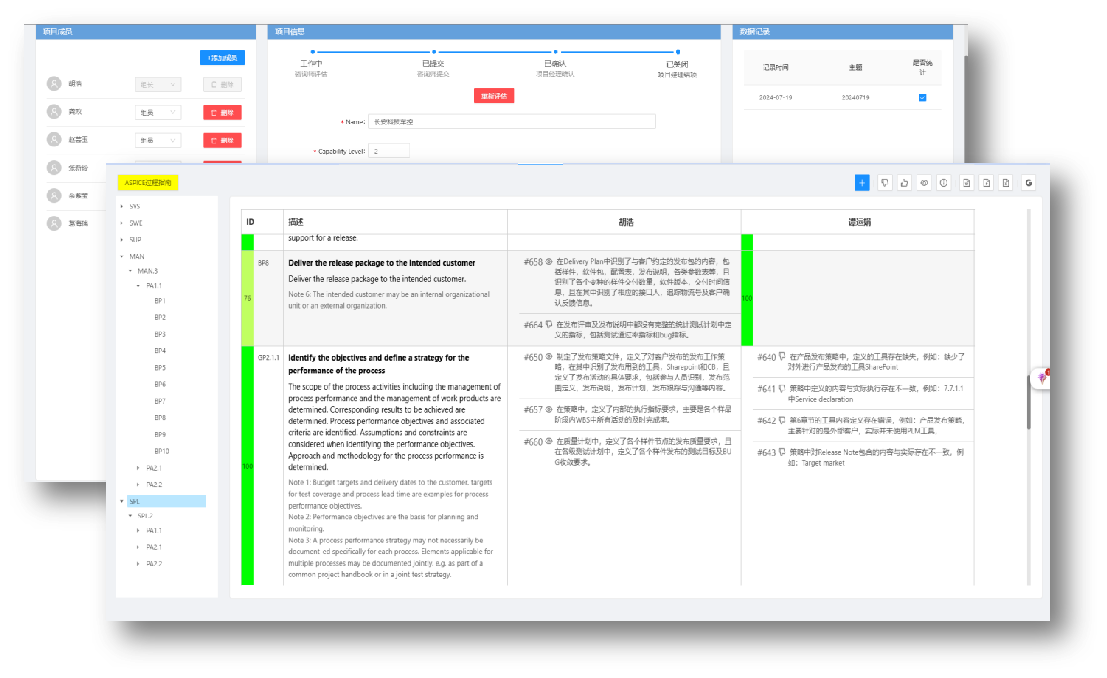Click the blue plus add button
Viewport: 1107px width, 678px height.
tap(862, 182)
